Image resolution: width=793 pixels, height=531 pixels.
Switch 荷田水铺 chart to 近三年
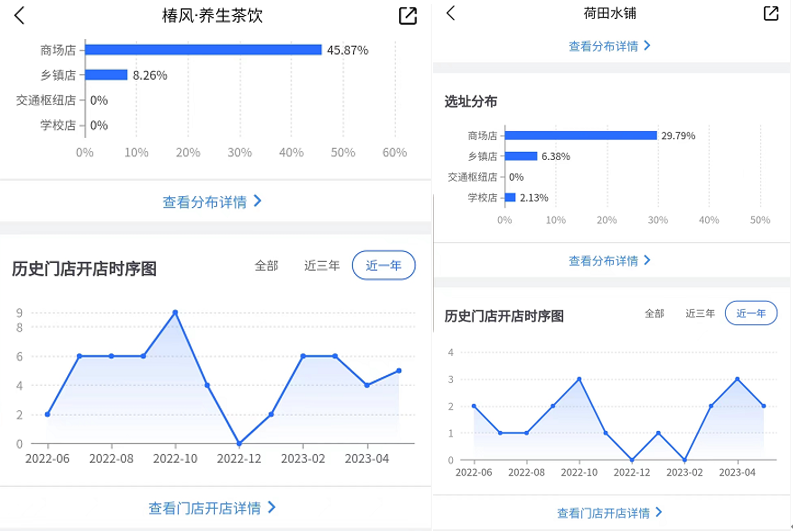click(700, 313)
